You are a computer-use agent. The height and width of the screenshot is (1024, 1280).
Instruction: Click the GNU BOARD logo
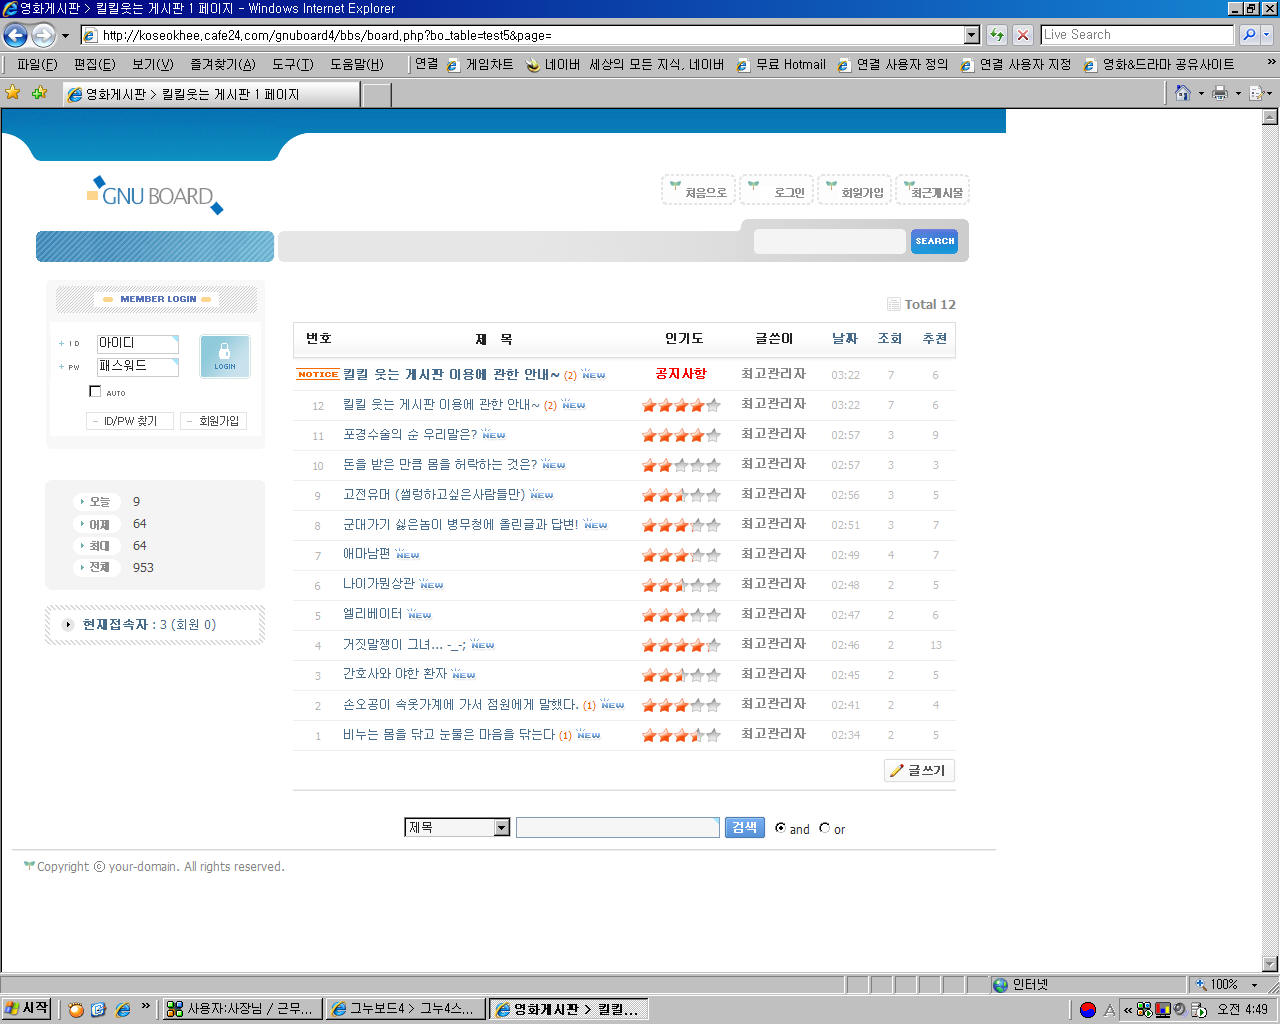156,195
